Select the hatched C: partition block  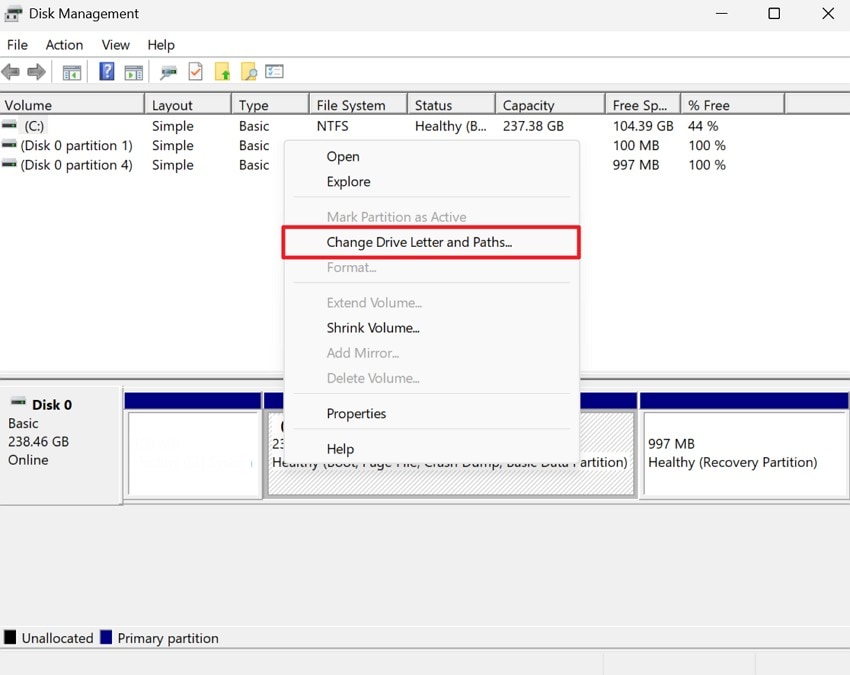(450, 480)
